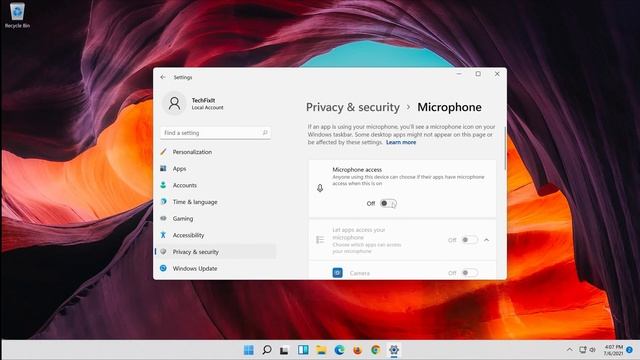640x360 pixels.
Task: Toggle Camera app microphone access switch
Action: tap(469, 273)
